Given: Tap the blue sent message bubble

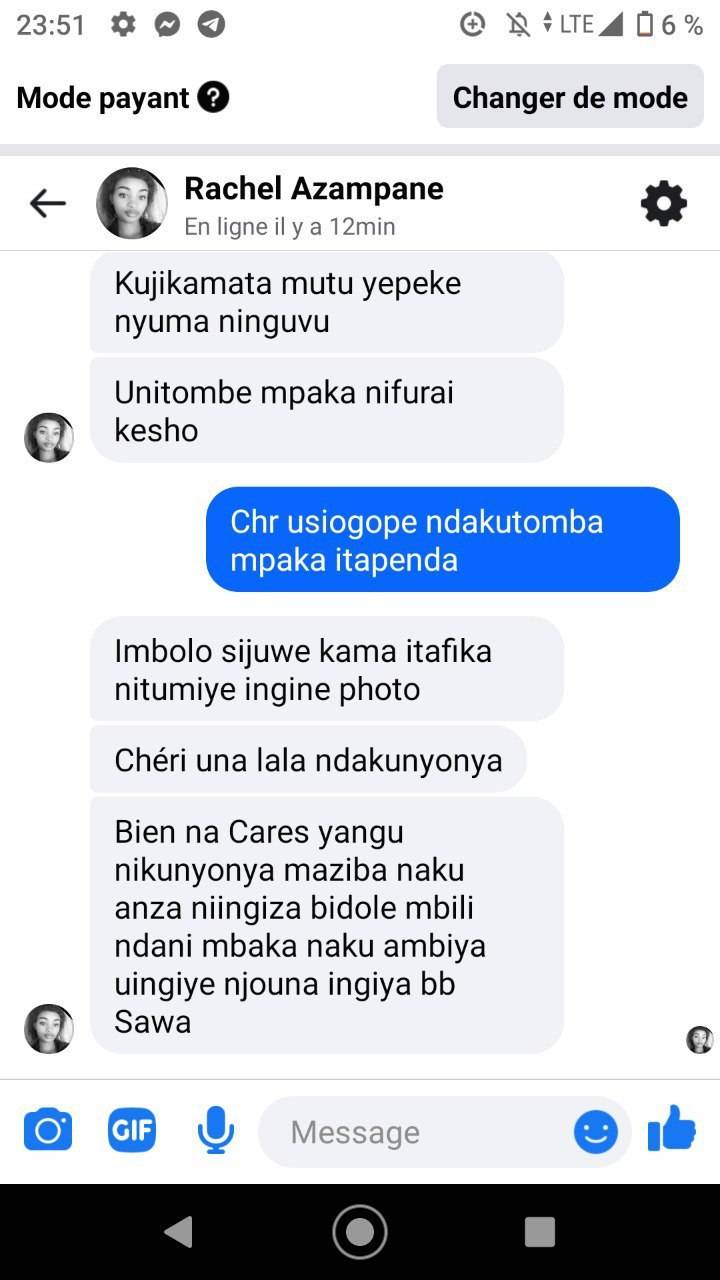Looking at the screenshot, I should [x=443, y=540].
